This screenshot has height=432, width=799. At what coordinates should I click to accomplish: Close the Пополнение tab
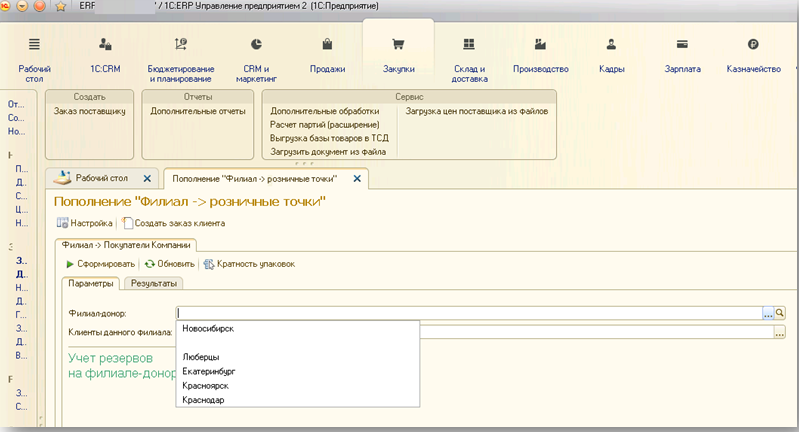(x=357, y=178)
